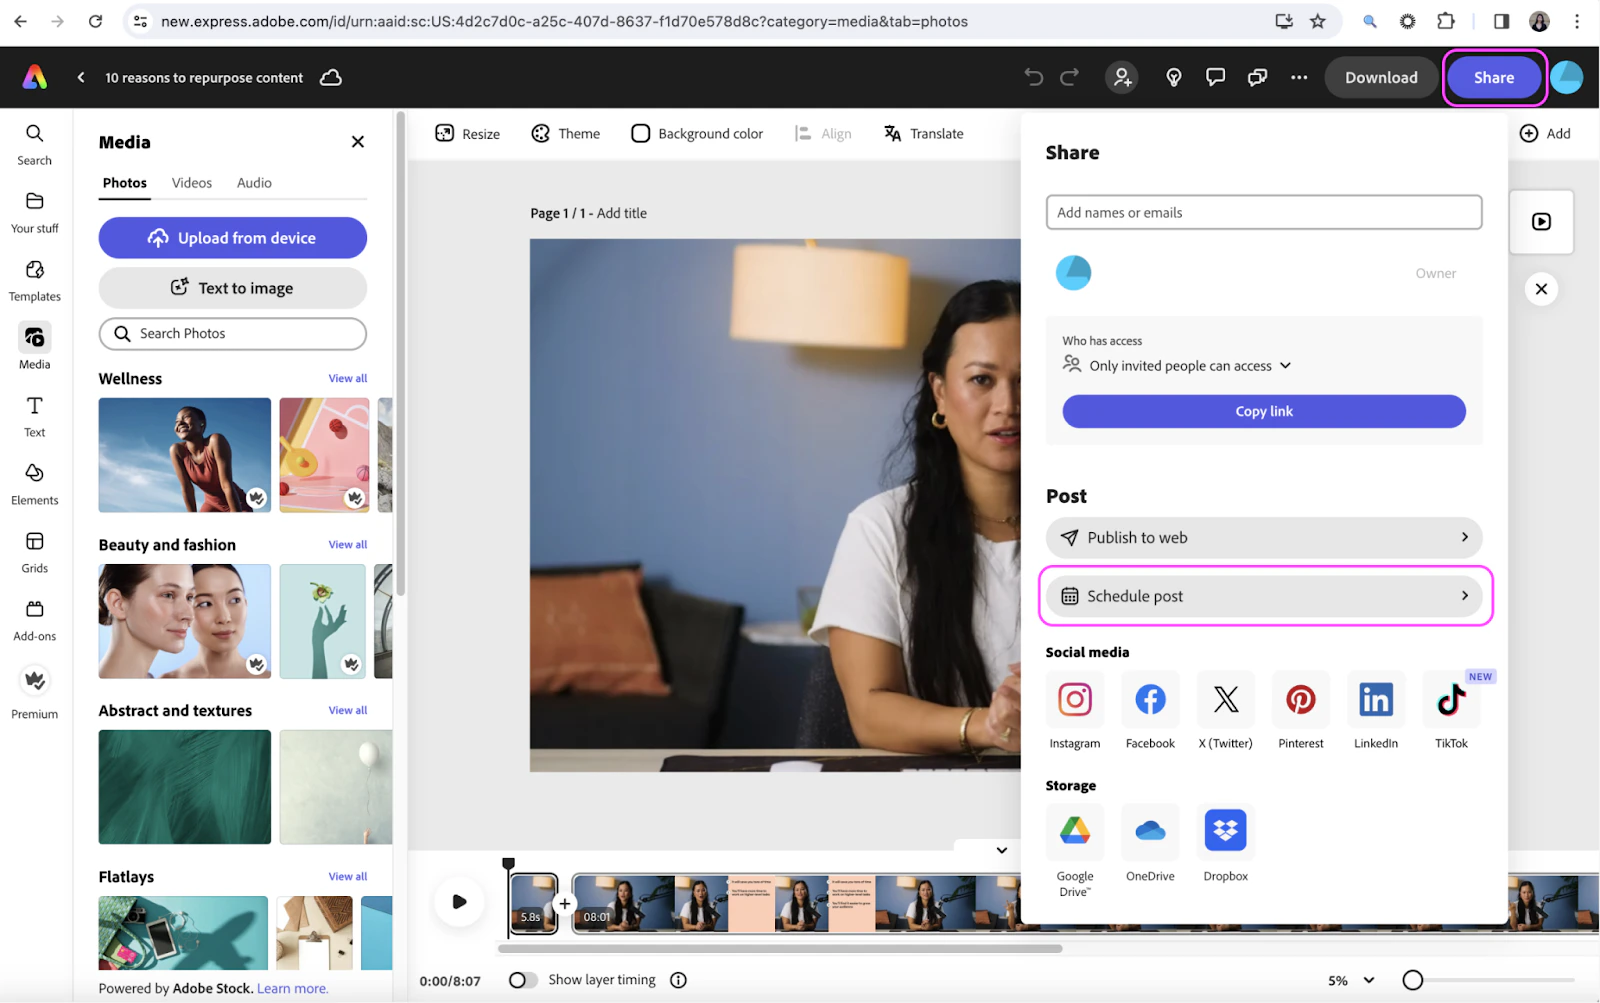The width and height of the screenshot is (1600, 1003).
Task: Open the Elements panel
Action: [x=34, y=481]
